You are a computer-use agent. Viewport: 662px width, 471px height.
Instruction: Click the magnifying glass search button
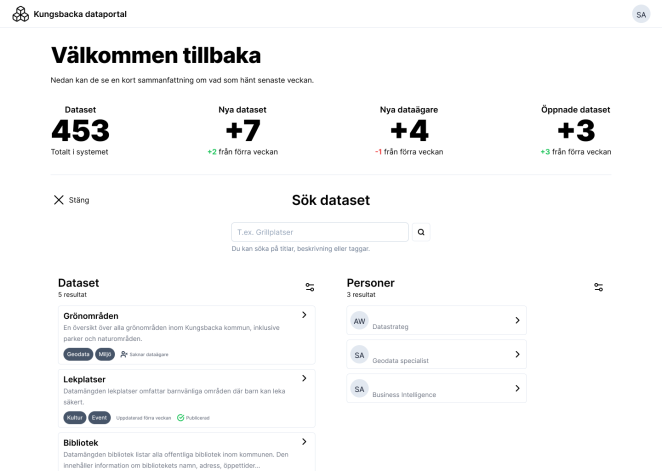point(421,232)
